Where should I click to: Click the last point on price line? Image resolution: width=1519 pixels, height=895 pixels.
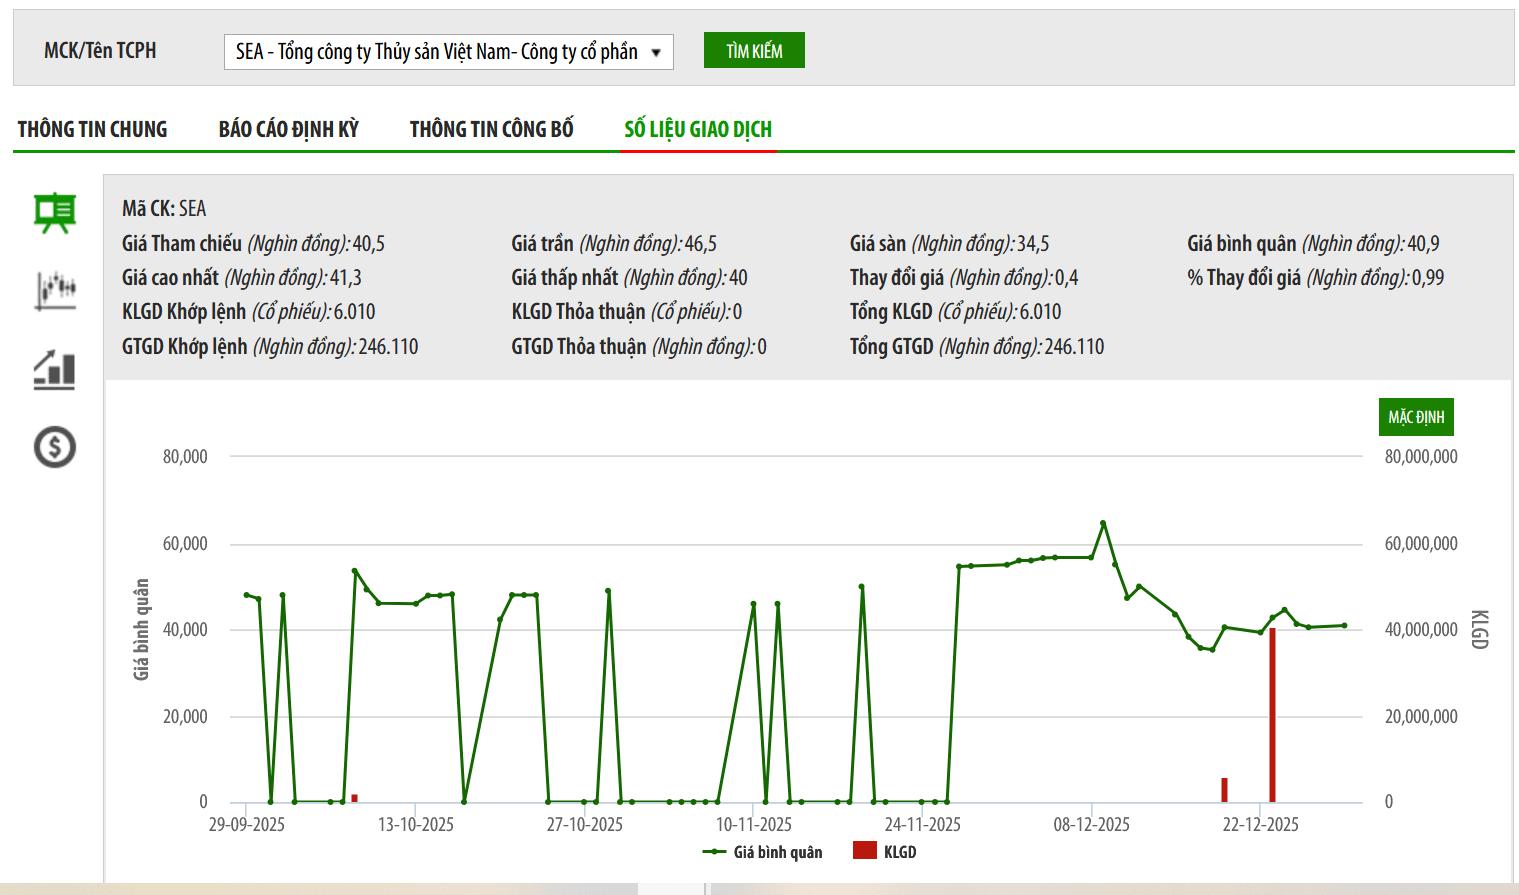pos(1344,626)
